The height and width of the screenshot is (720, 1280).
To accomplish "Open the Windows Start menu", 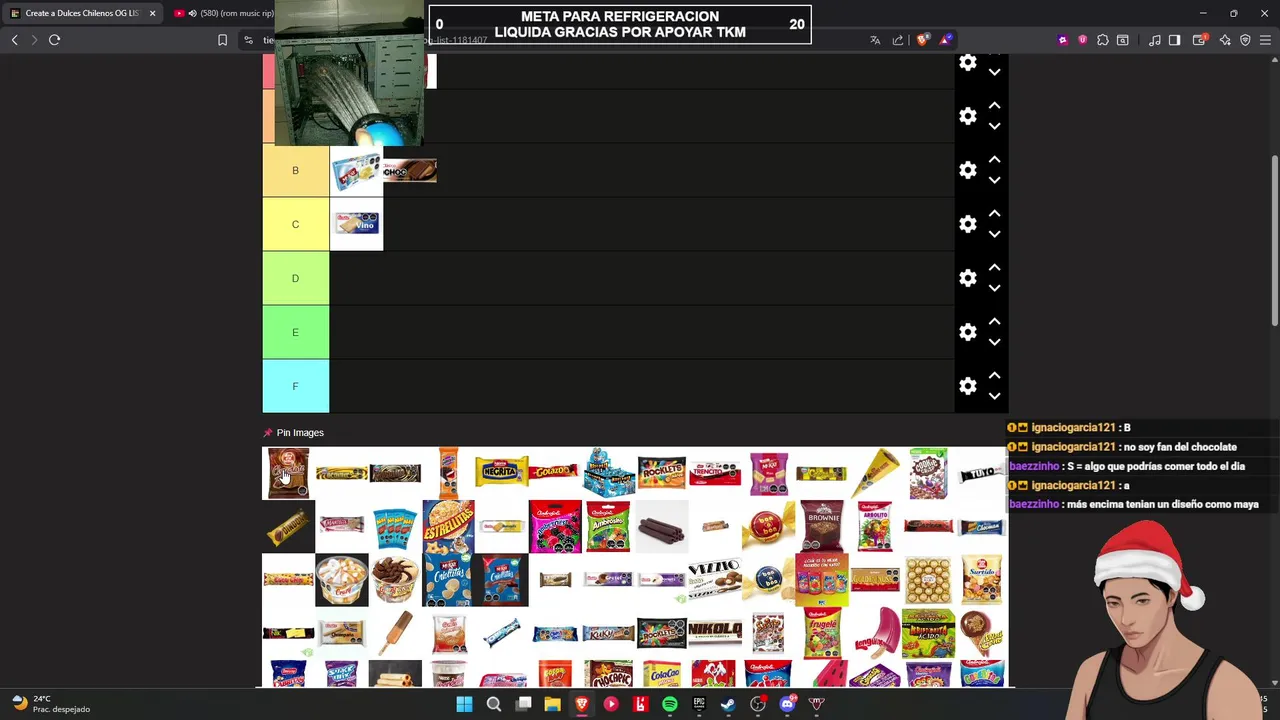I will [x=464, y=704].
